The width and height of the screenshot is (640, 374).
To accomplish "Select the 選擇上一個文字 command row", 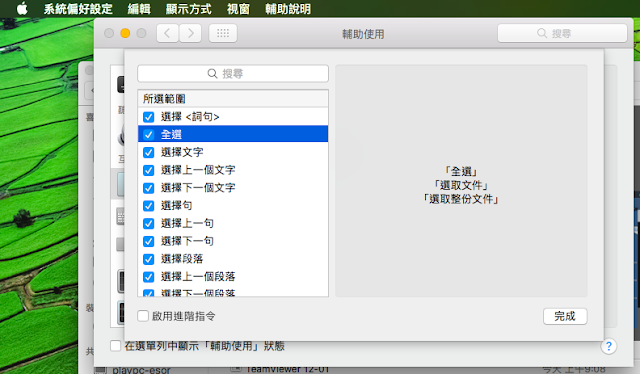I will point(233,170).
